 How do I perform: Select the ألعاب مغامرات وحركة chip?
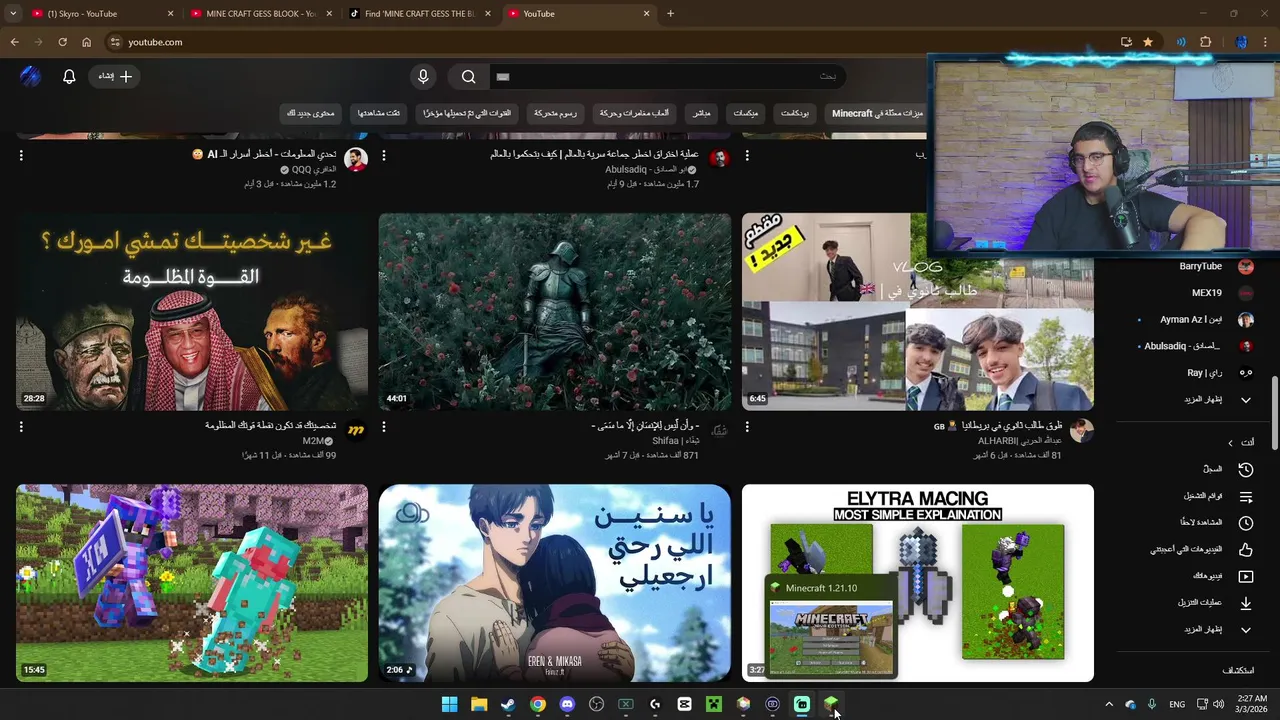coord(635,113)
